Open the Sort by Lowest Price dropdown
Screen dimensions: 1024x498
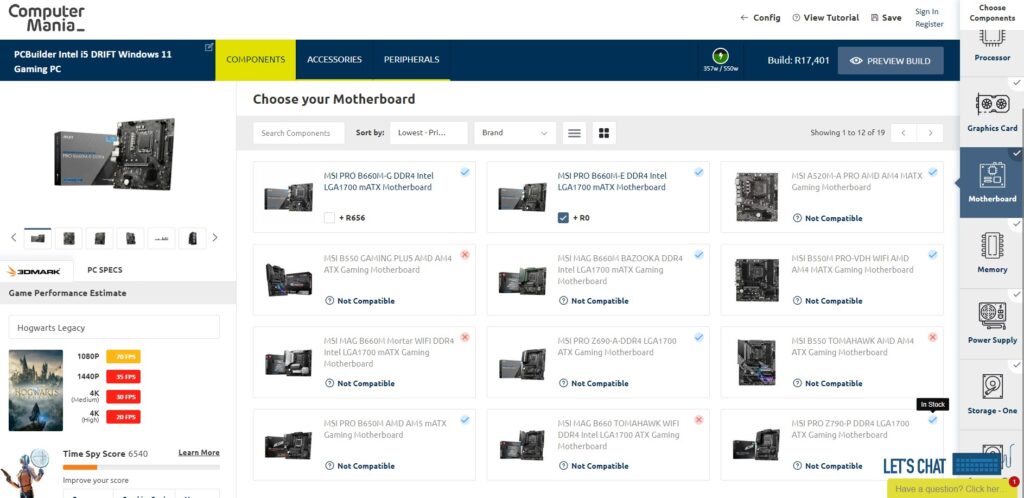pos(429,133)
